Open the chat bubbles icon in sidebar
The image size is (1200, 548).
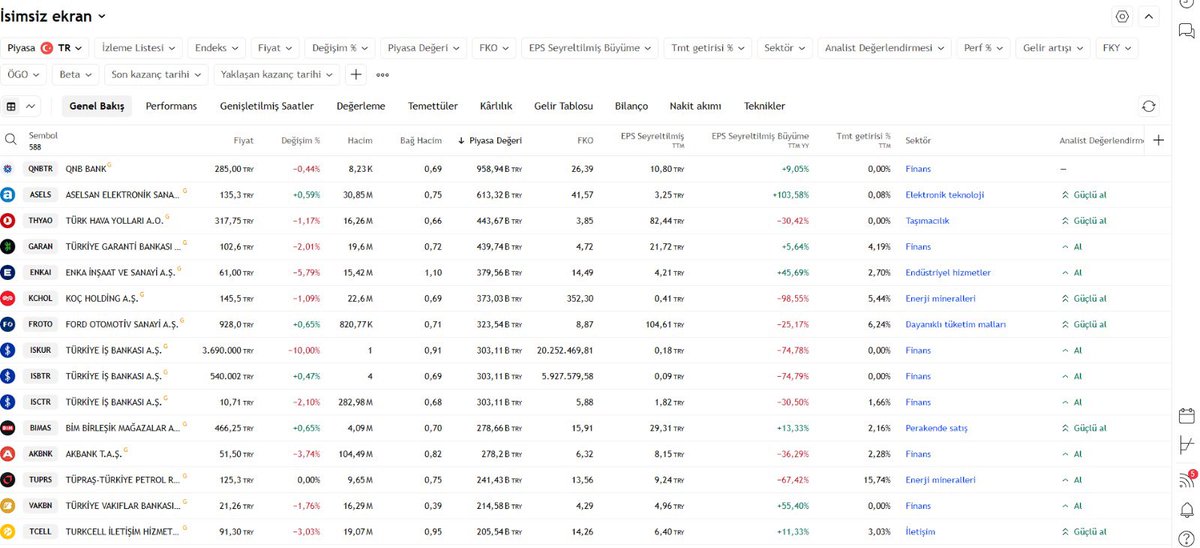(1187, 32)
